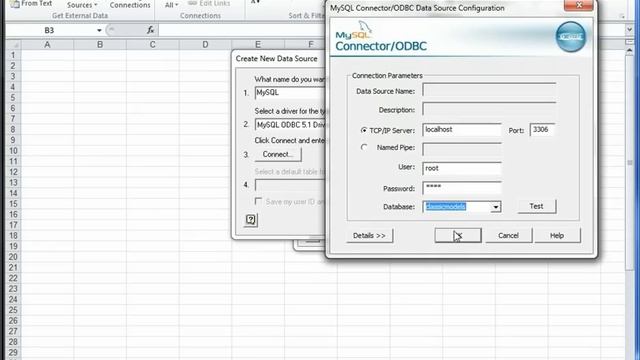640x360 pixels.
Task: Select row 22 header
Action: 13,278
